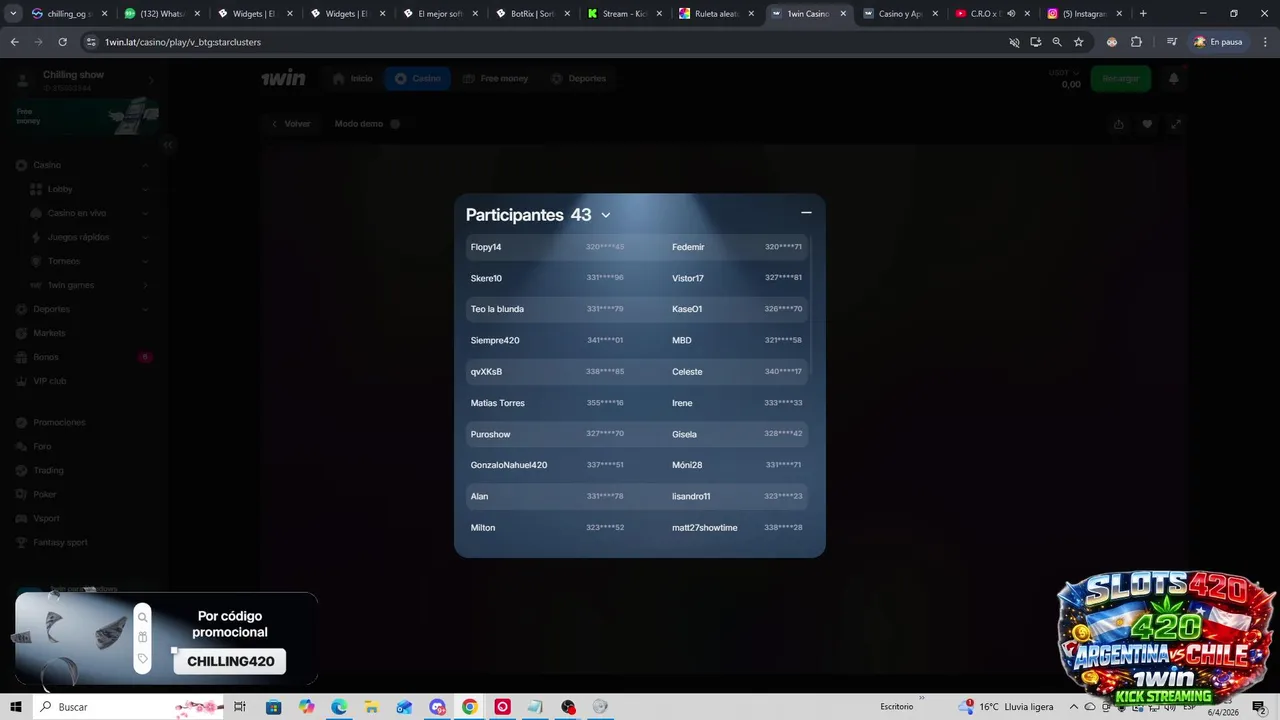Image resolution: width=1280 pixels, height=720 pixels.
Task: Open Fantasy sport in the sidebar
Action: coord(60,542)
